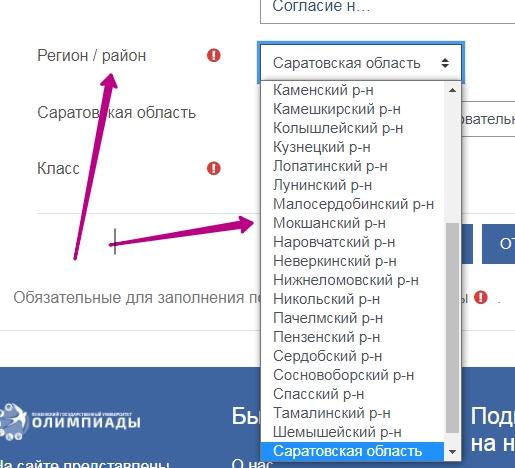This screenshot has height=468, width=515.
Task: Click the ОЛИМПИАДЫ logo in the footer
Action: pyautogui.click(x=71, y=421)
